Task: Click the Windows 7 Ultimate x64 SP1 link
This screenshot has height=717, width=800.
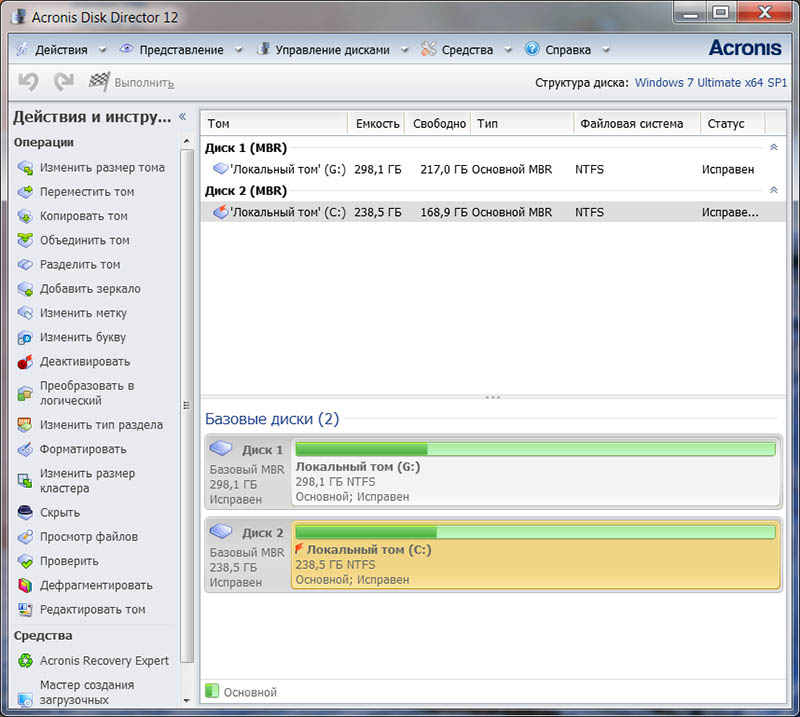Action: click(711, 83)
